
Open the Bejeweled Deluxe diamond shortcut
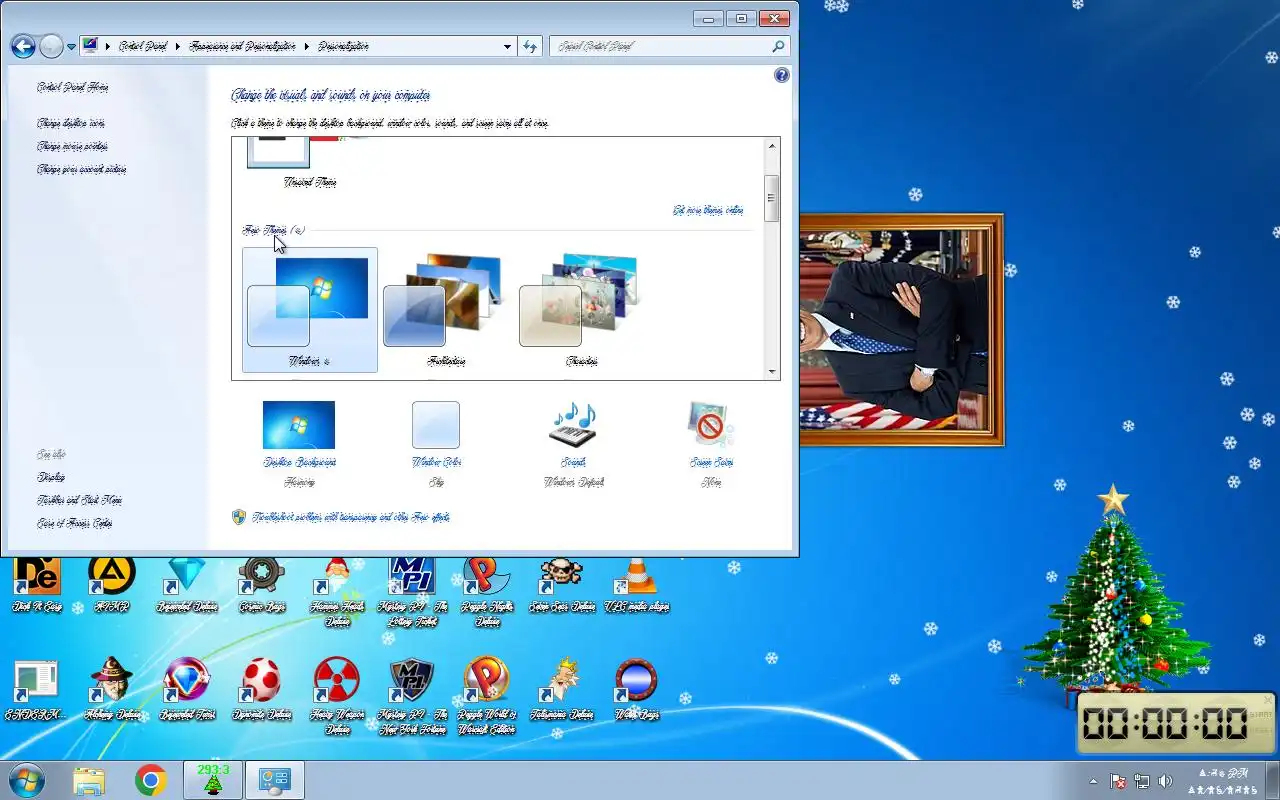187,584
